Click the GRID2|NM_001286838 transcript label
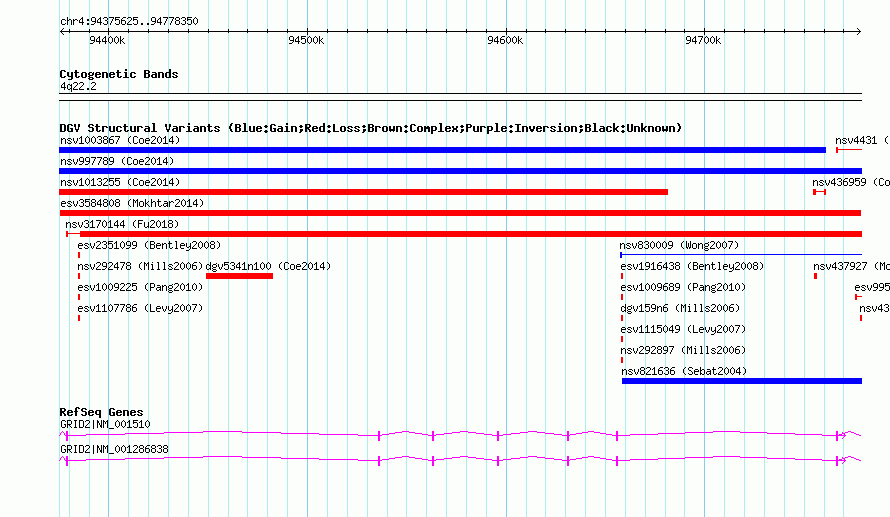This screenshot has height=517, width=890. 115,449
